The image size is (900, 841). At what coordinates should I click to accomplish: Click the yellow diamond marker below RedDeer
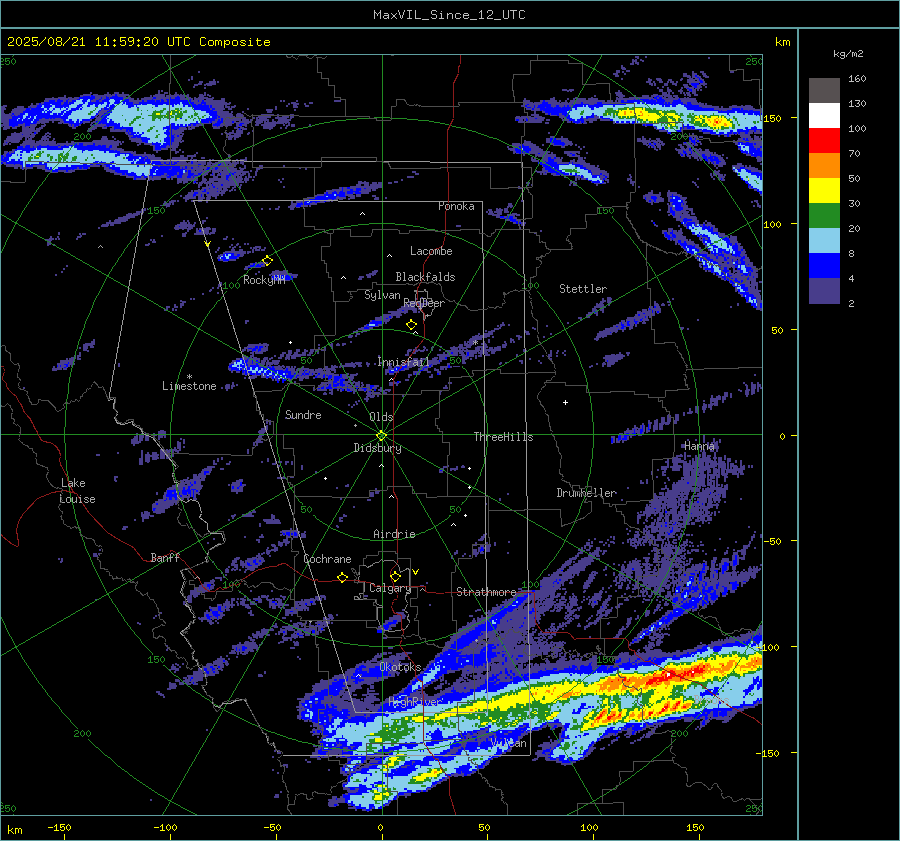[x=412, y=325]
